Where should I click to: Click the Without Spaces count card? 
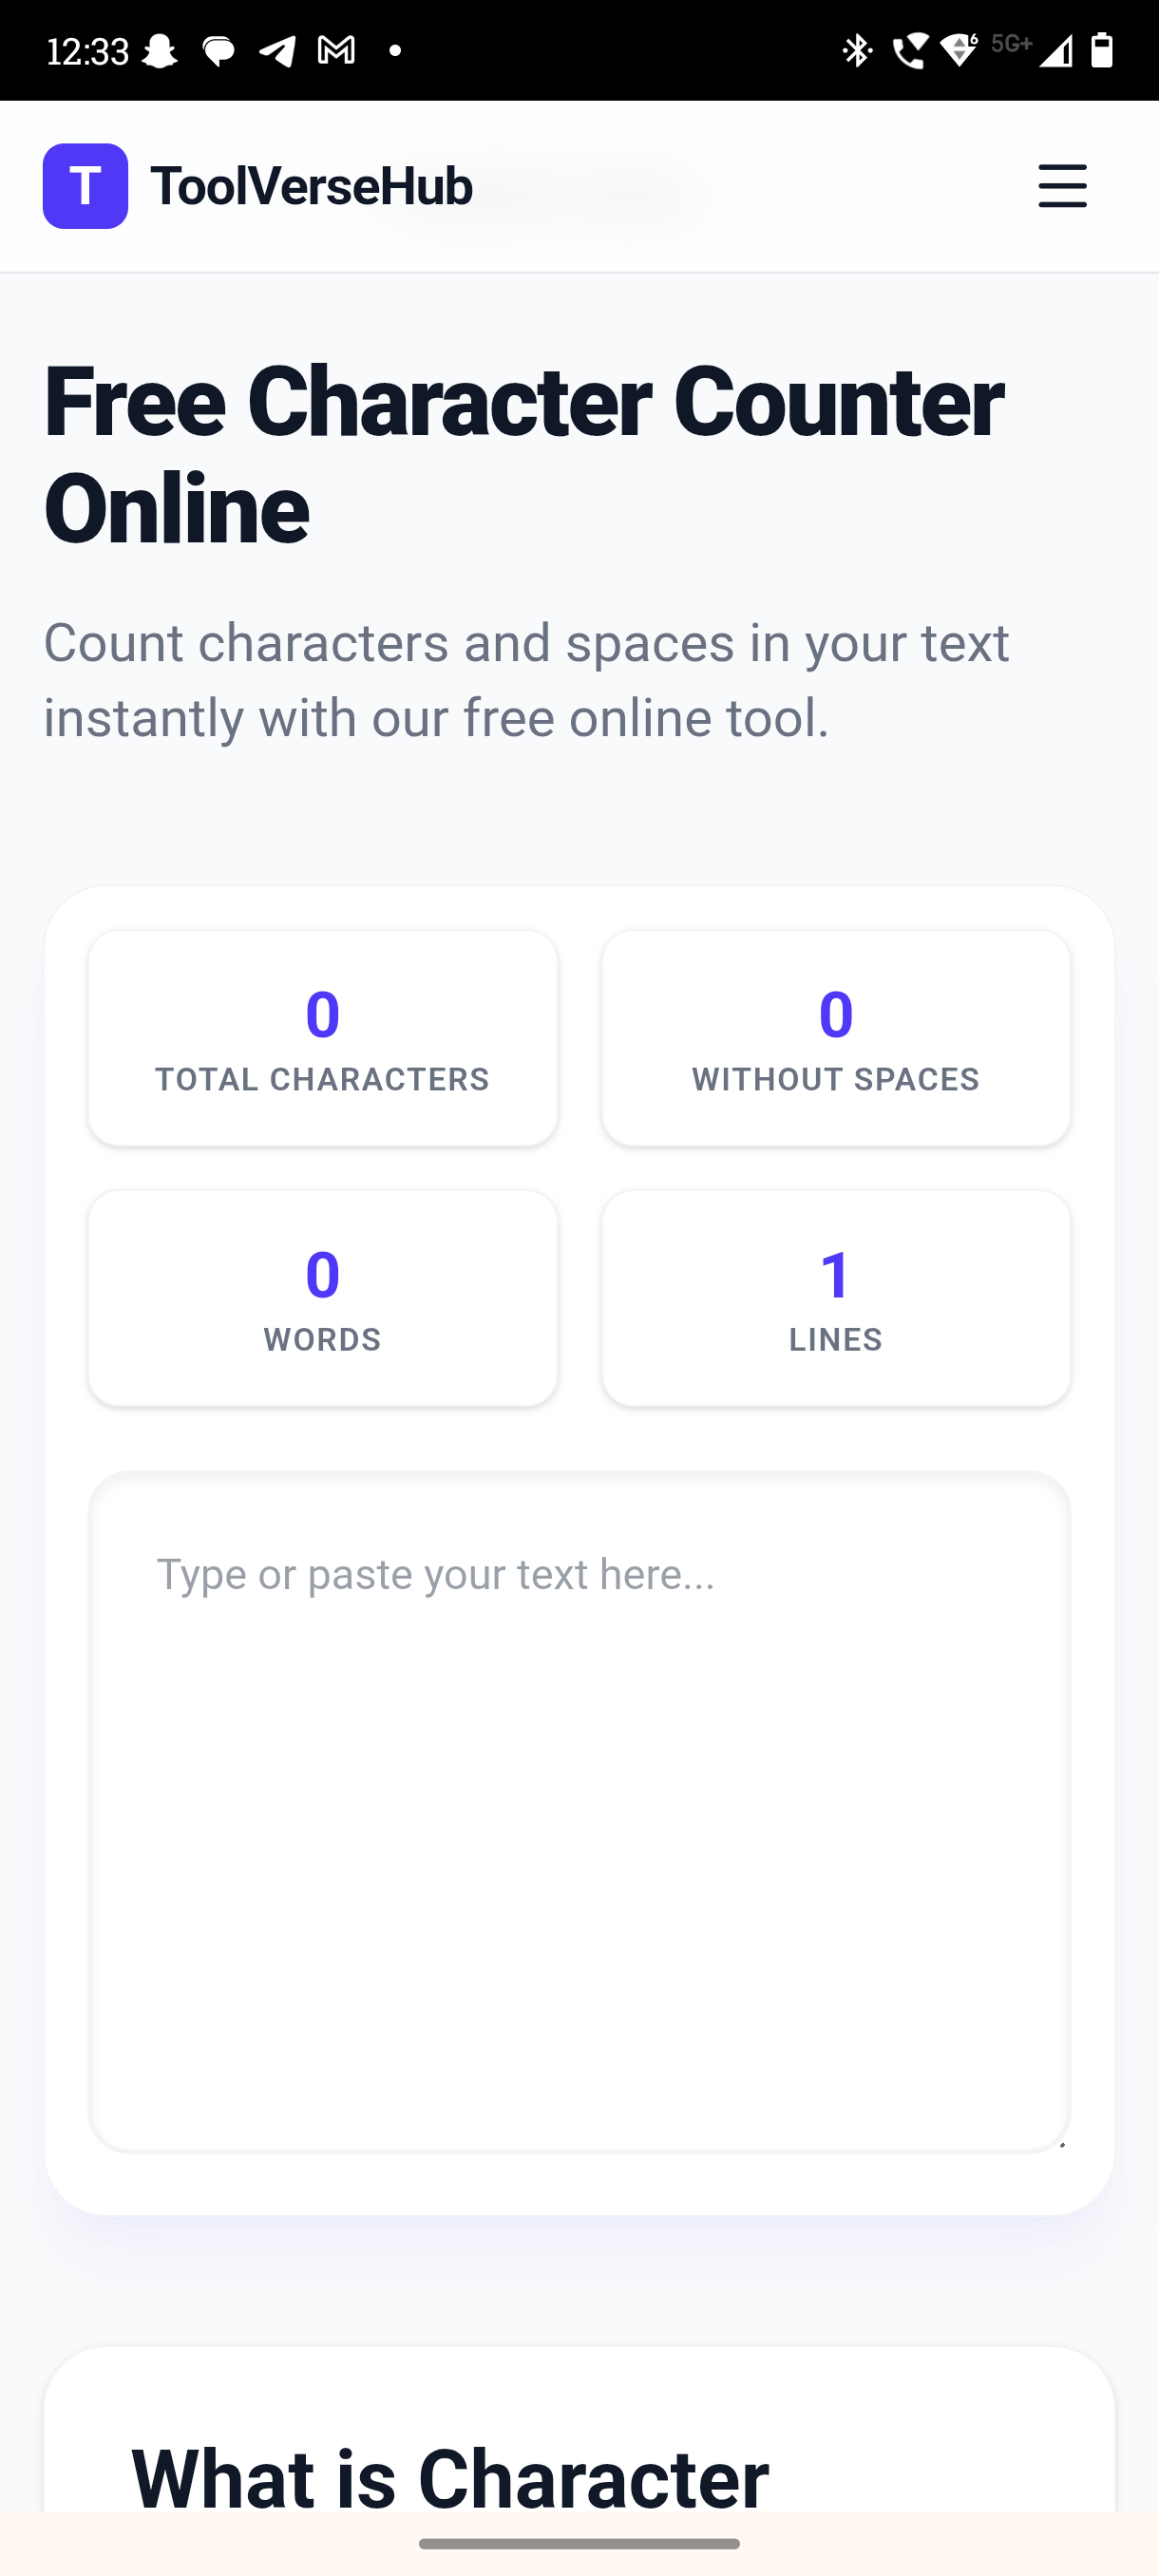pos(836,1038)
